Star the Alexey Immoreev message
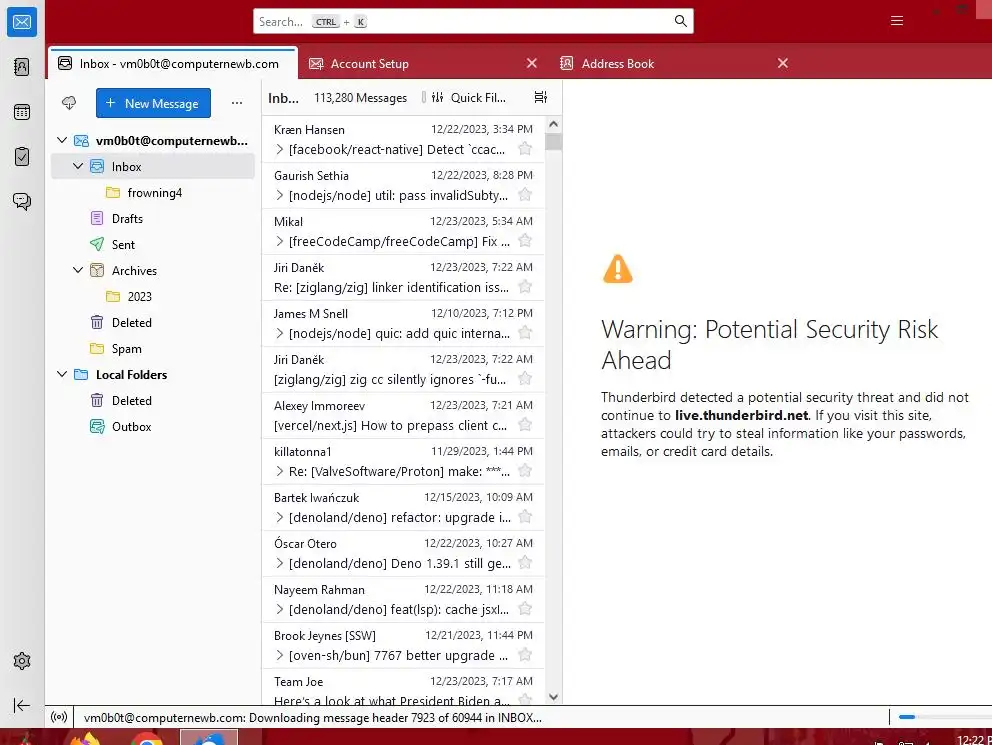 [524, 425]
